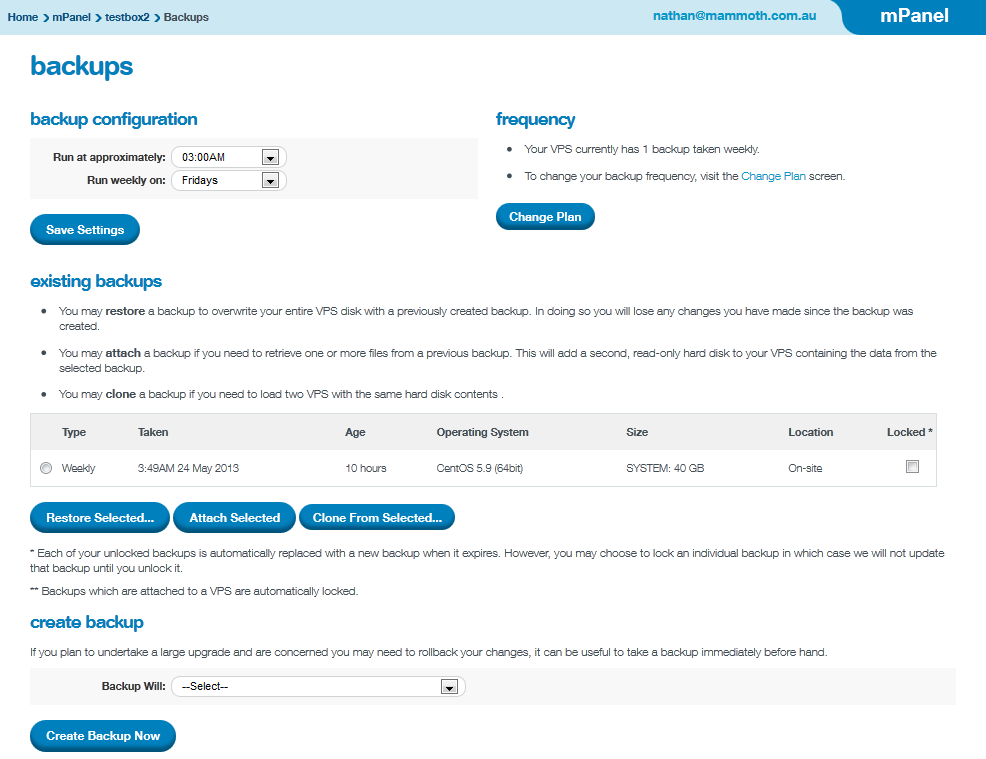
Task: Click the Create Backup Now button
Action: tap(103, 736)
